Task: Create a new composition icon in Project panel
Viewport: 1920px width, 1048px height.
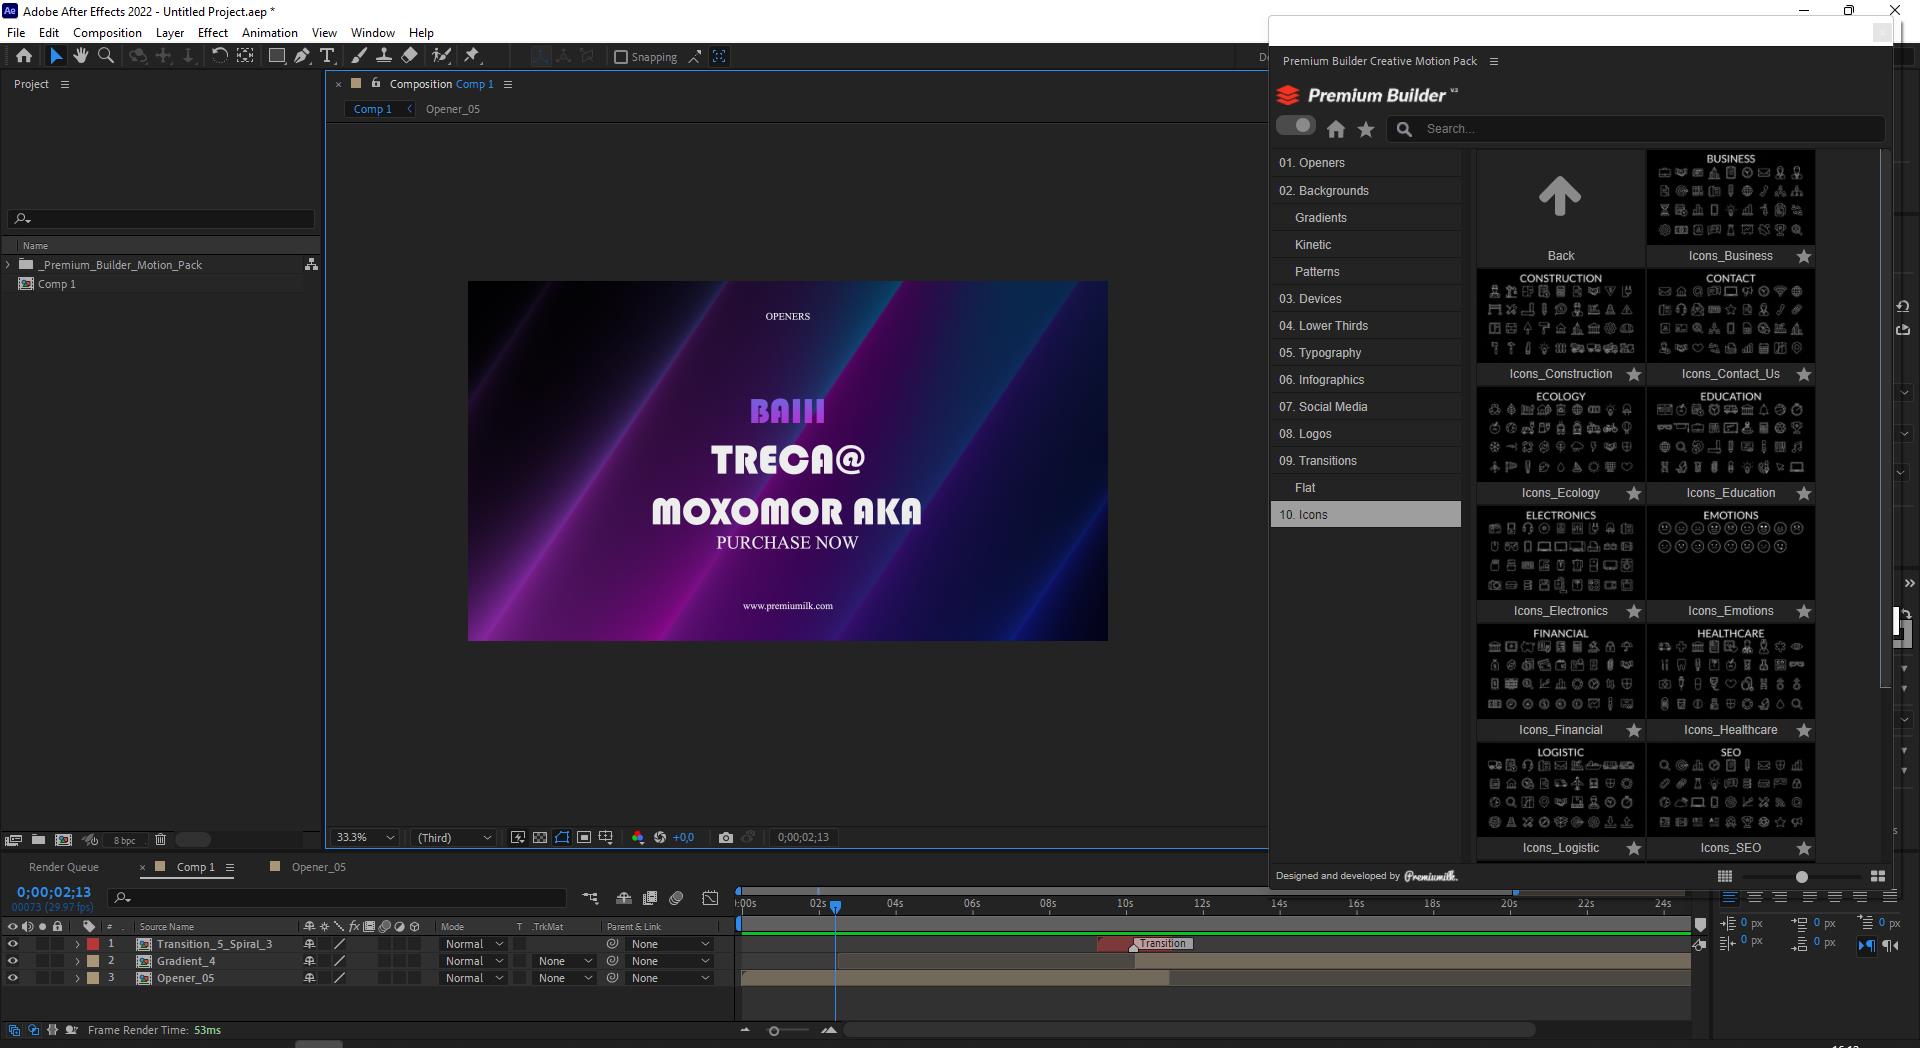Action: 63,840
